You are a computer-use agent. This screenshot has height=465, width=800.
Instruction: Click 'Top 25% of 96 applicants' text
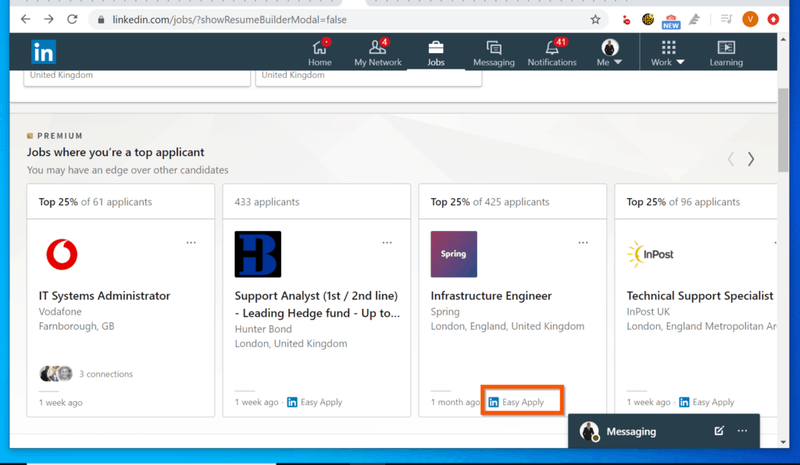click(683, 202)
